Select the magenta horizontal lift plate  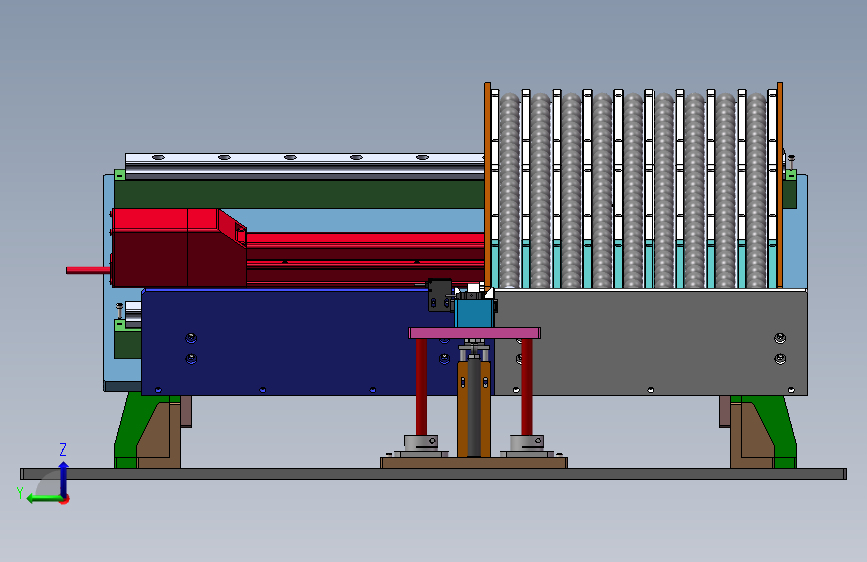coord(474,333)
